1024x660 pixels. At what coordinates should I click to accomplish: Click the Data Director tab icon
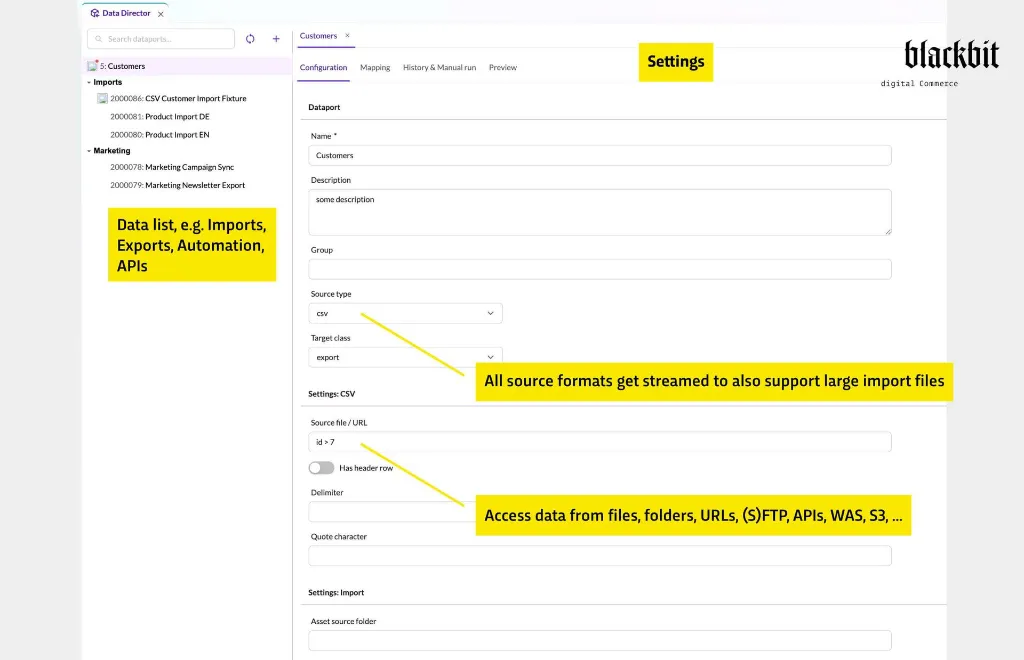tap(95, 13)
